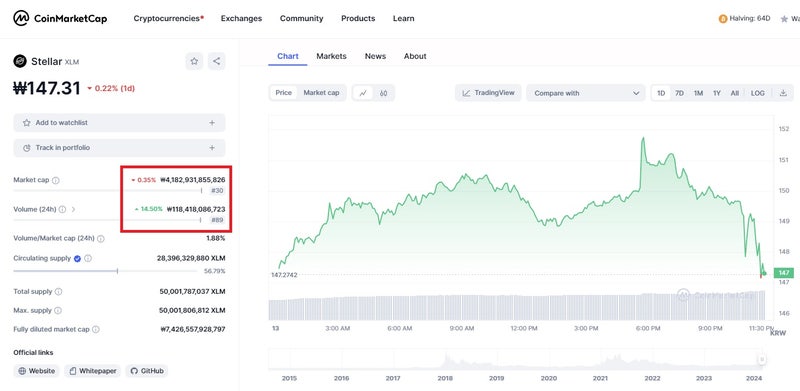Click the star favorite icon beside Stellar
Image resolution: width=800 pixels, height=391 pixels.
coord(194,61)
